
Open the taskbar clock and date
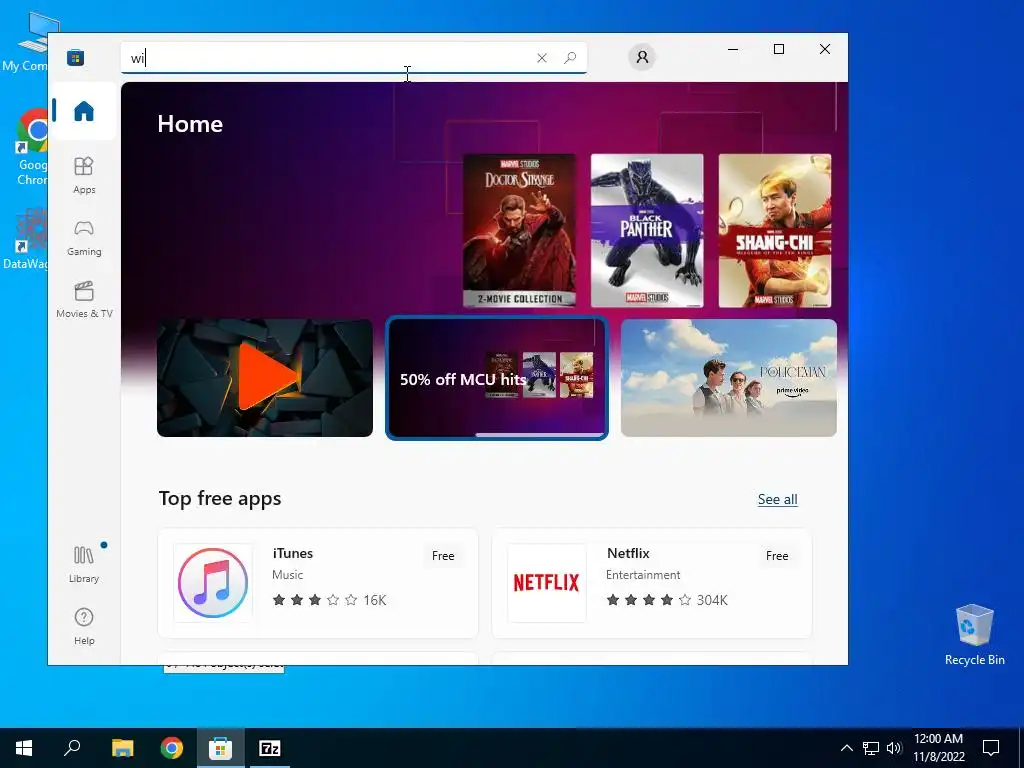click(x=938, y=748)
